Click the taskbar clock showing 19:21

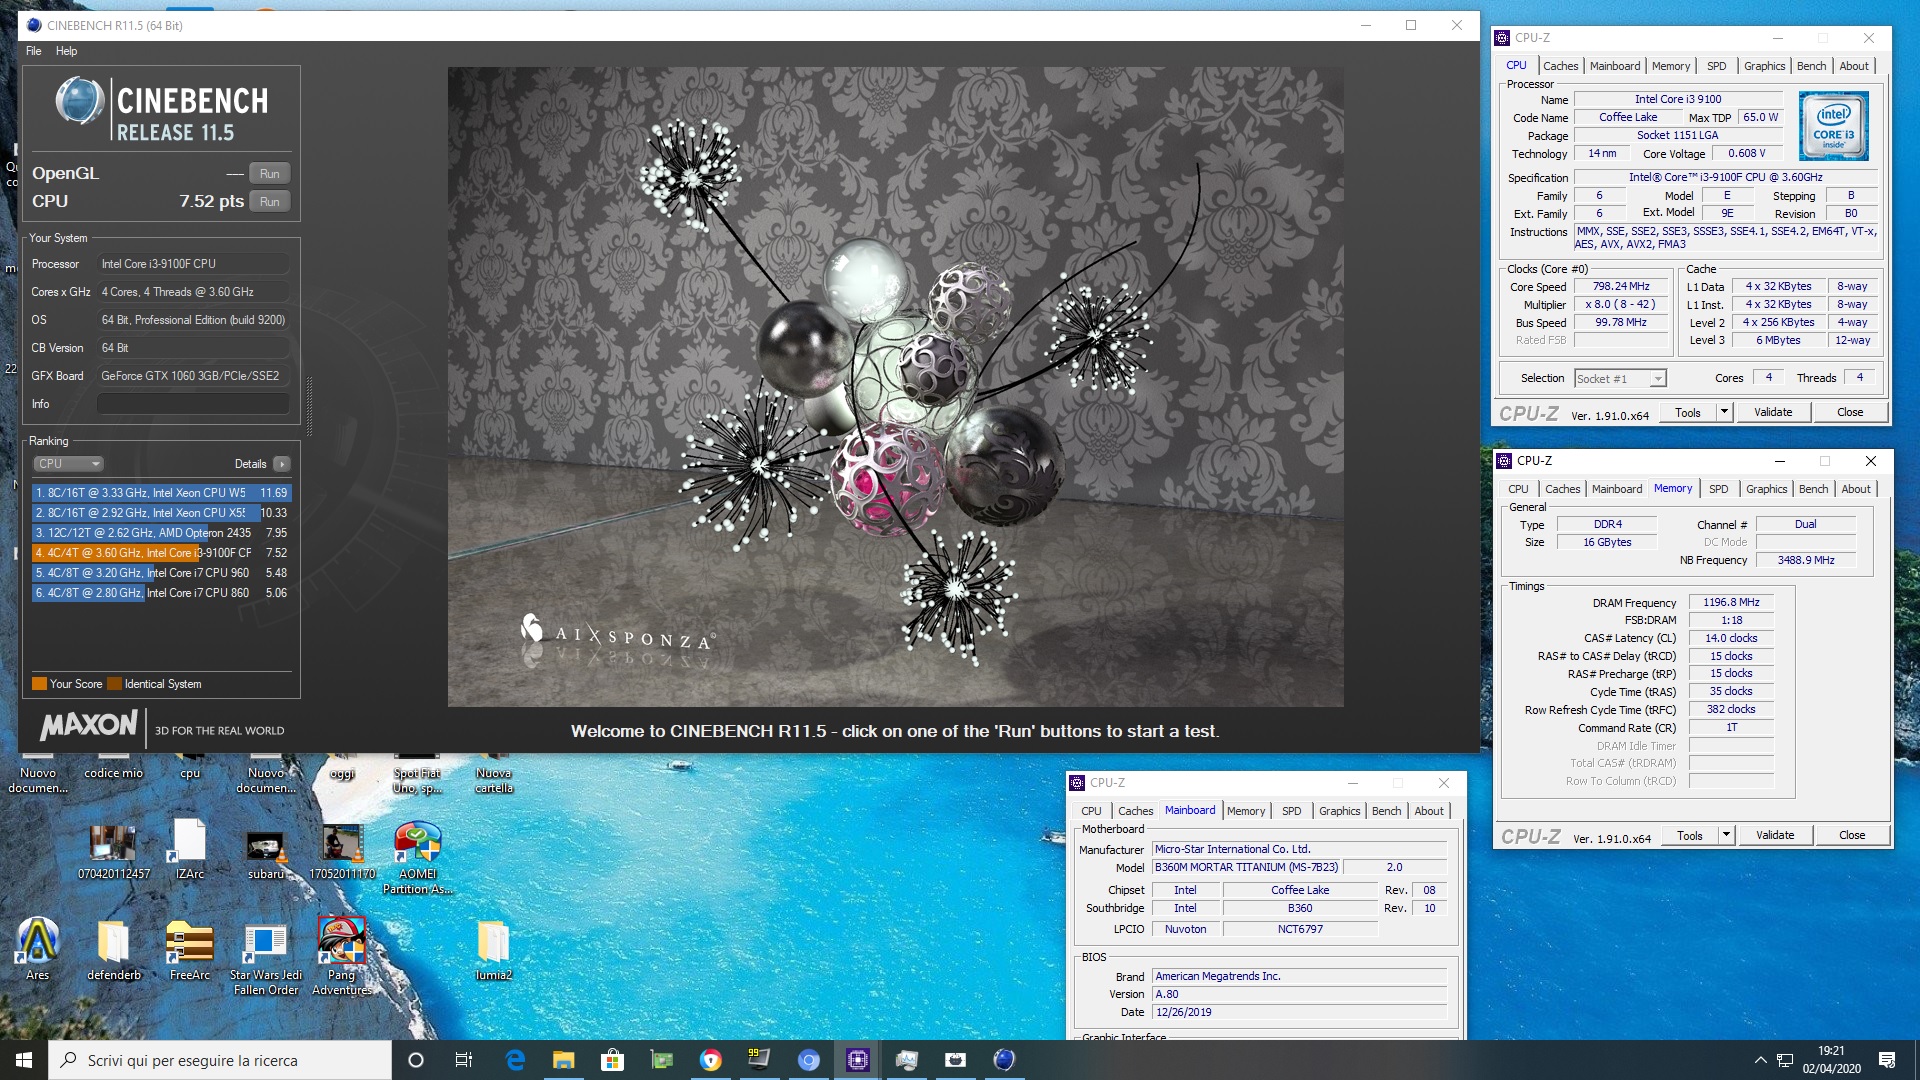1831,1060
